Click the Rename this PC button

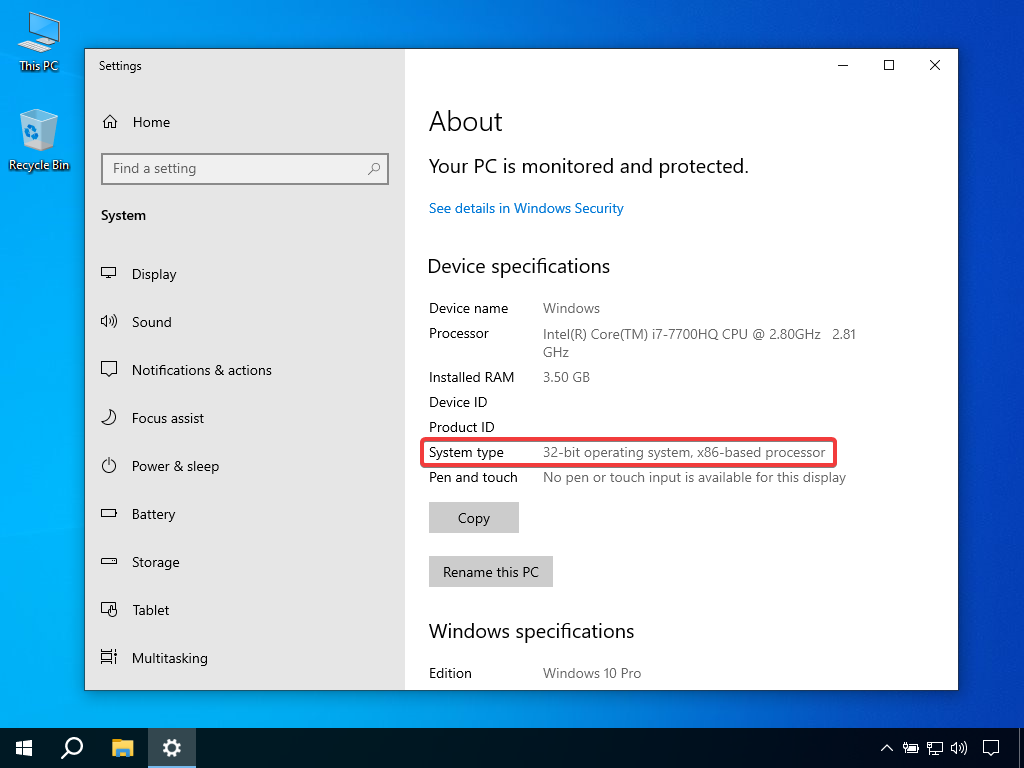pyautogui.click(x=490, y=572)
